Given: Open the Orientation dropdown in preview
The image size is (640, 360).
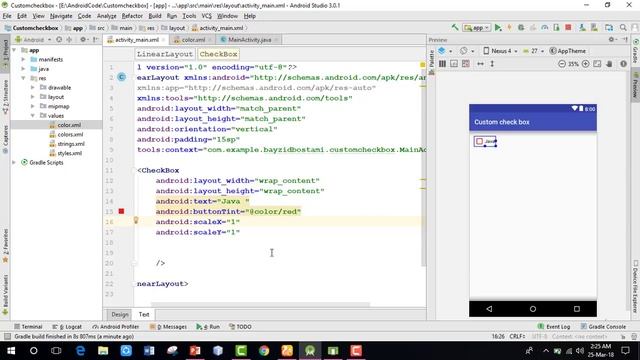Looking at the screenshot, I should [467, 51].
